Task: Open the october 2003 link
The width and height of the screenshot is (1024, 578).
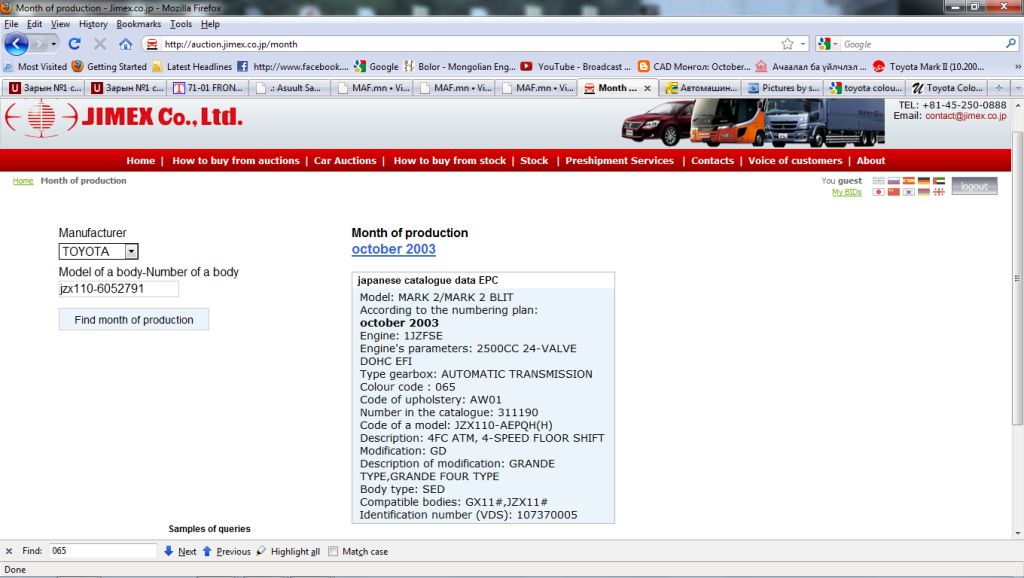Action: point(393,249)
